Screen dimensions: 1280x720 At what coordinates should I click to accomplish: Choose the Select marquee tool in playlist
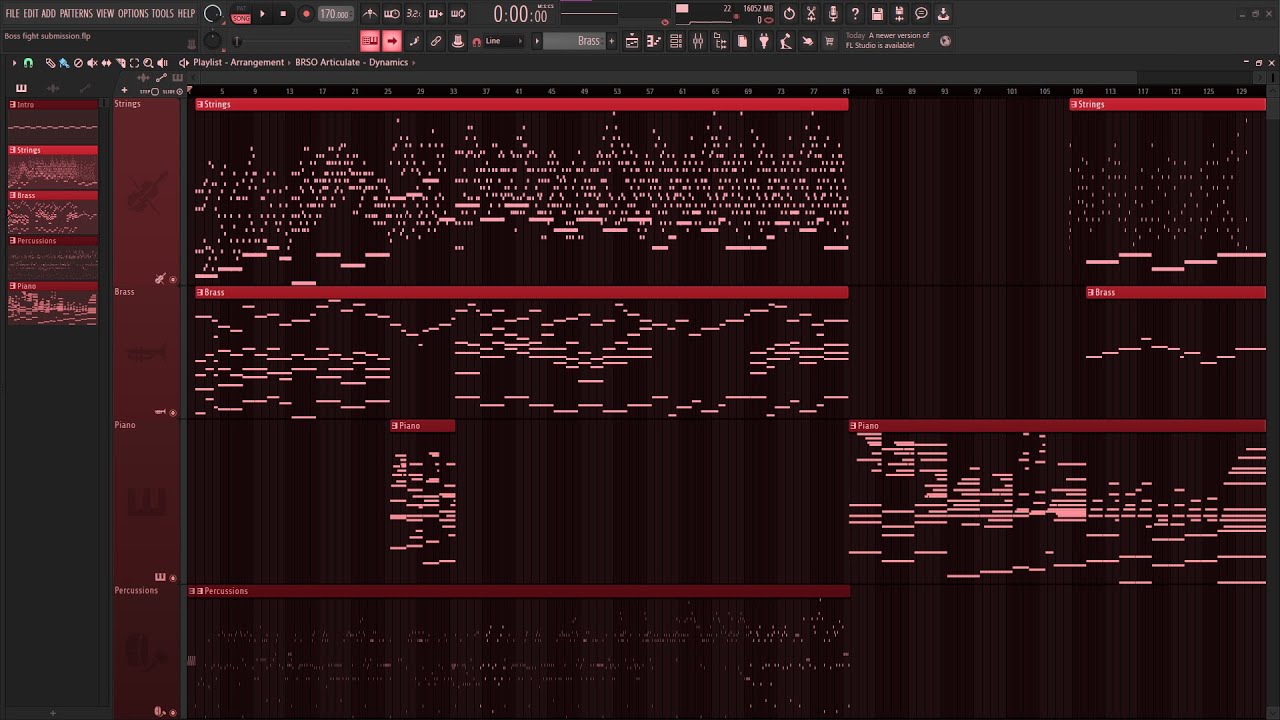(134, 62)
